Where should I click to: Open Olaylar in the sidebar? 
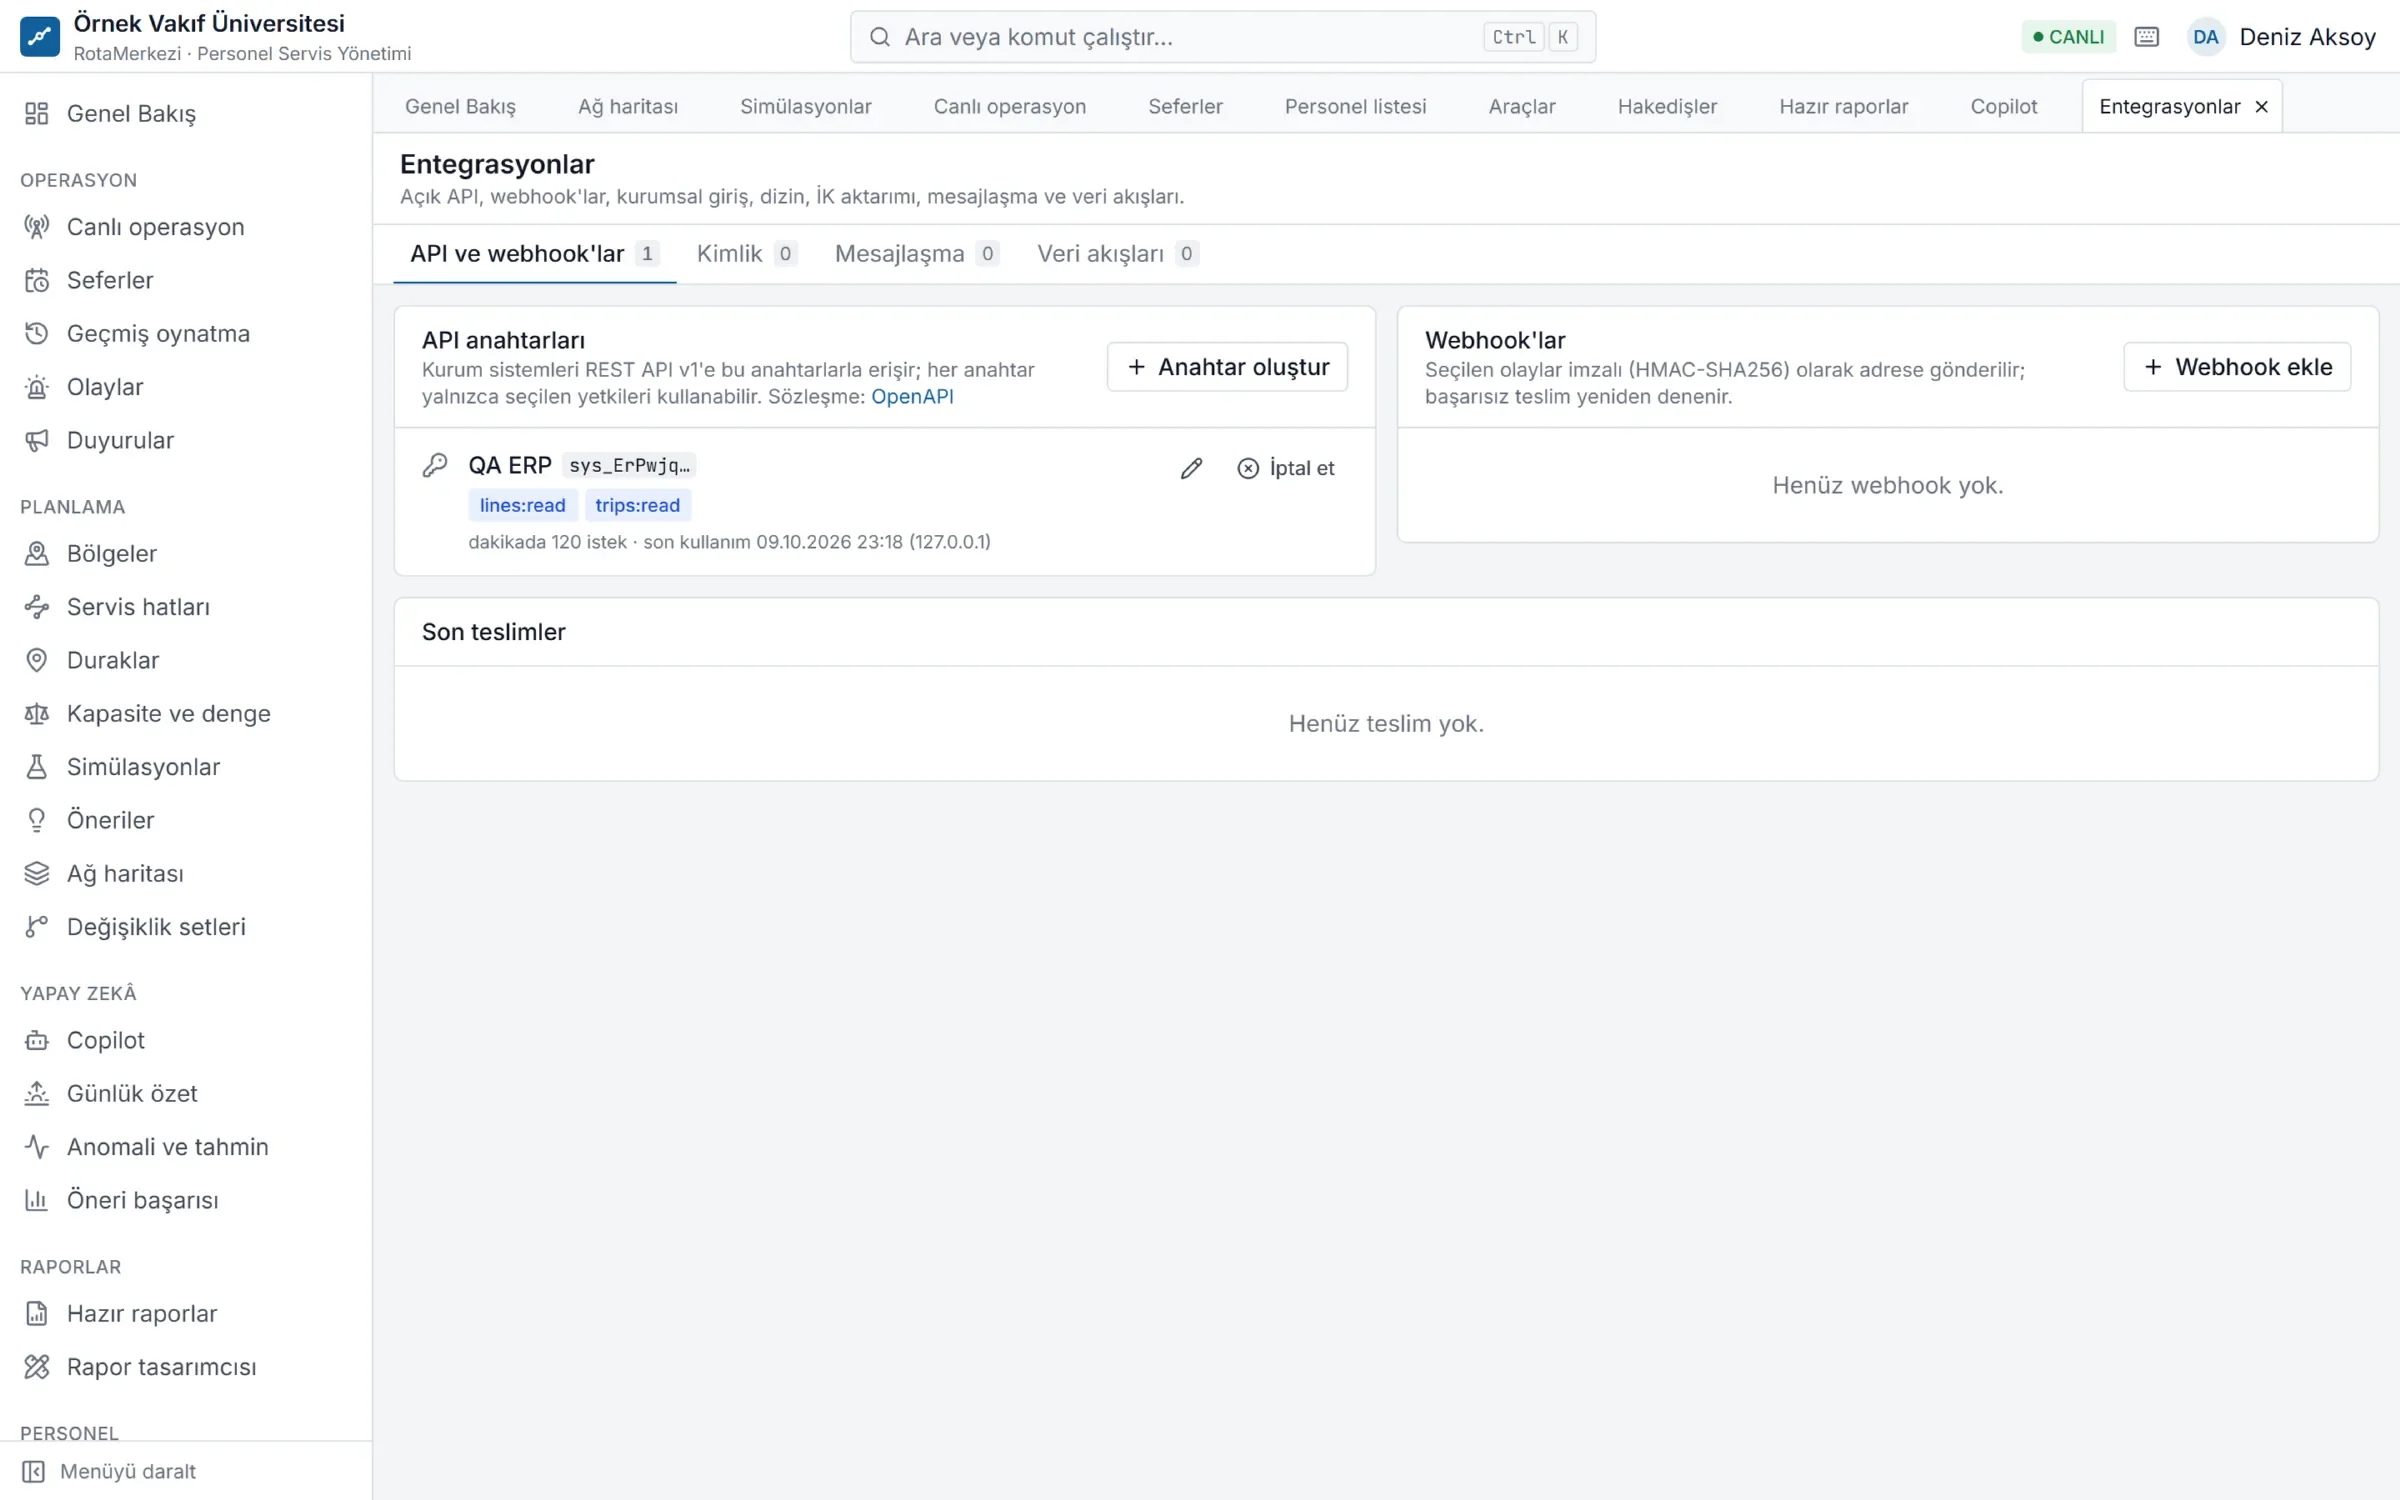[x=186, y=387]
